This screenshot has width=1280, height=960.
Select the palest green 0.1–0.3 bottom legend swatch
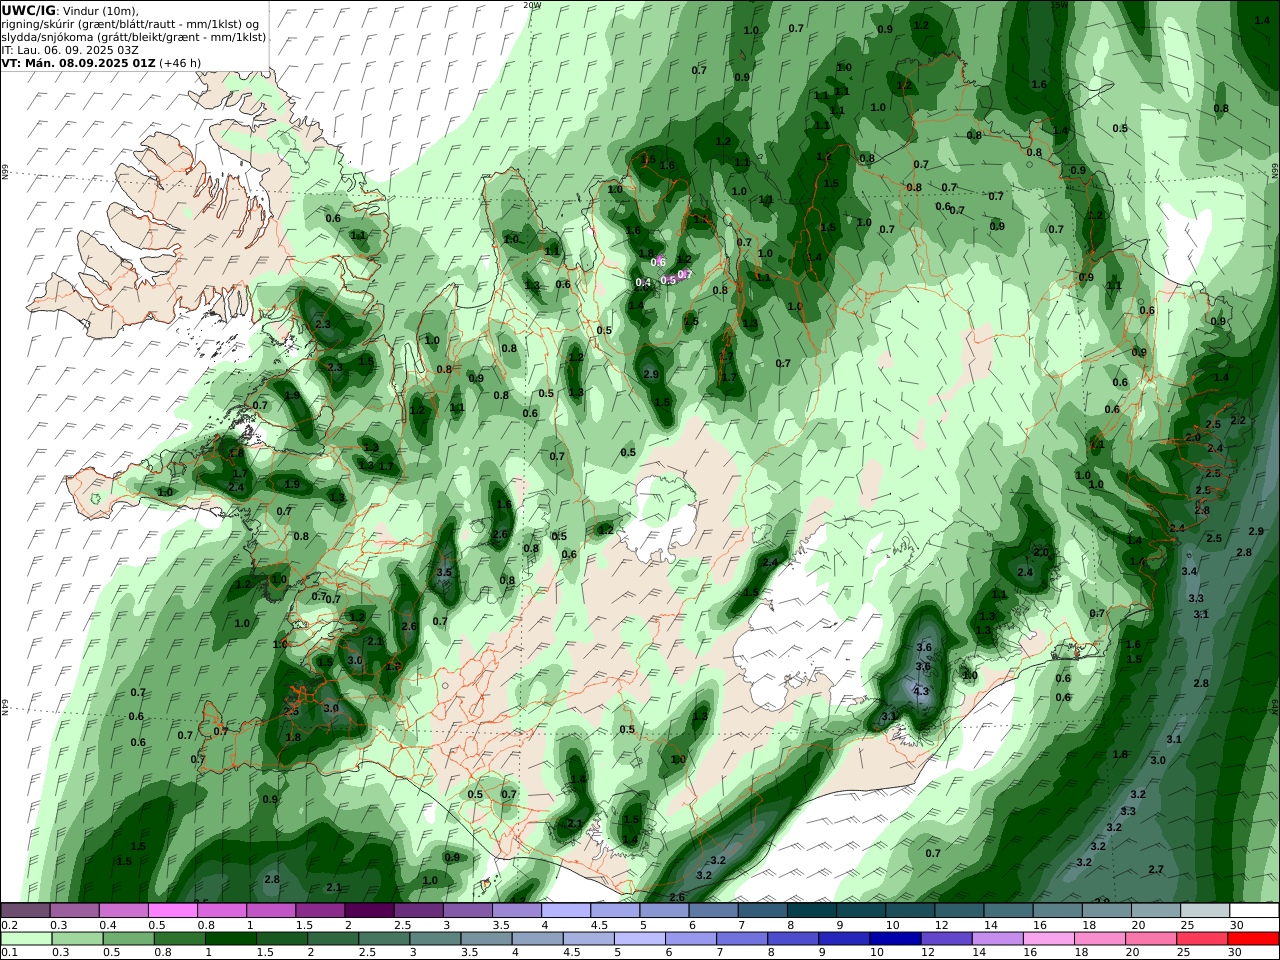click(x=27, y=939)
